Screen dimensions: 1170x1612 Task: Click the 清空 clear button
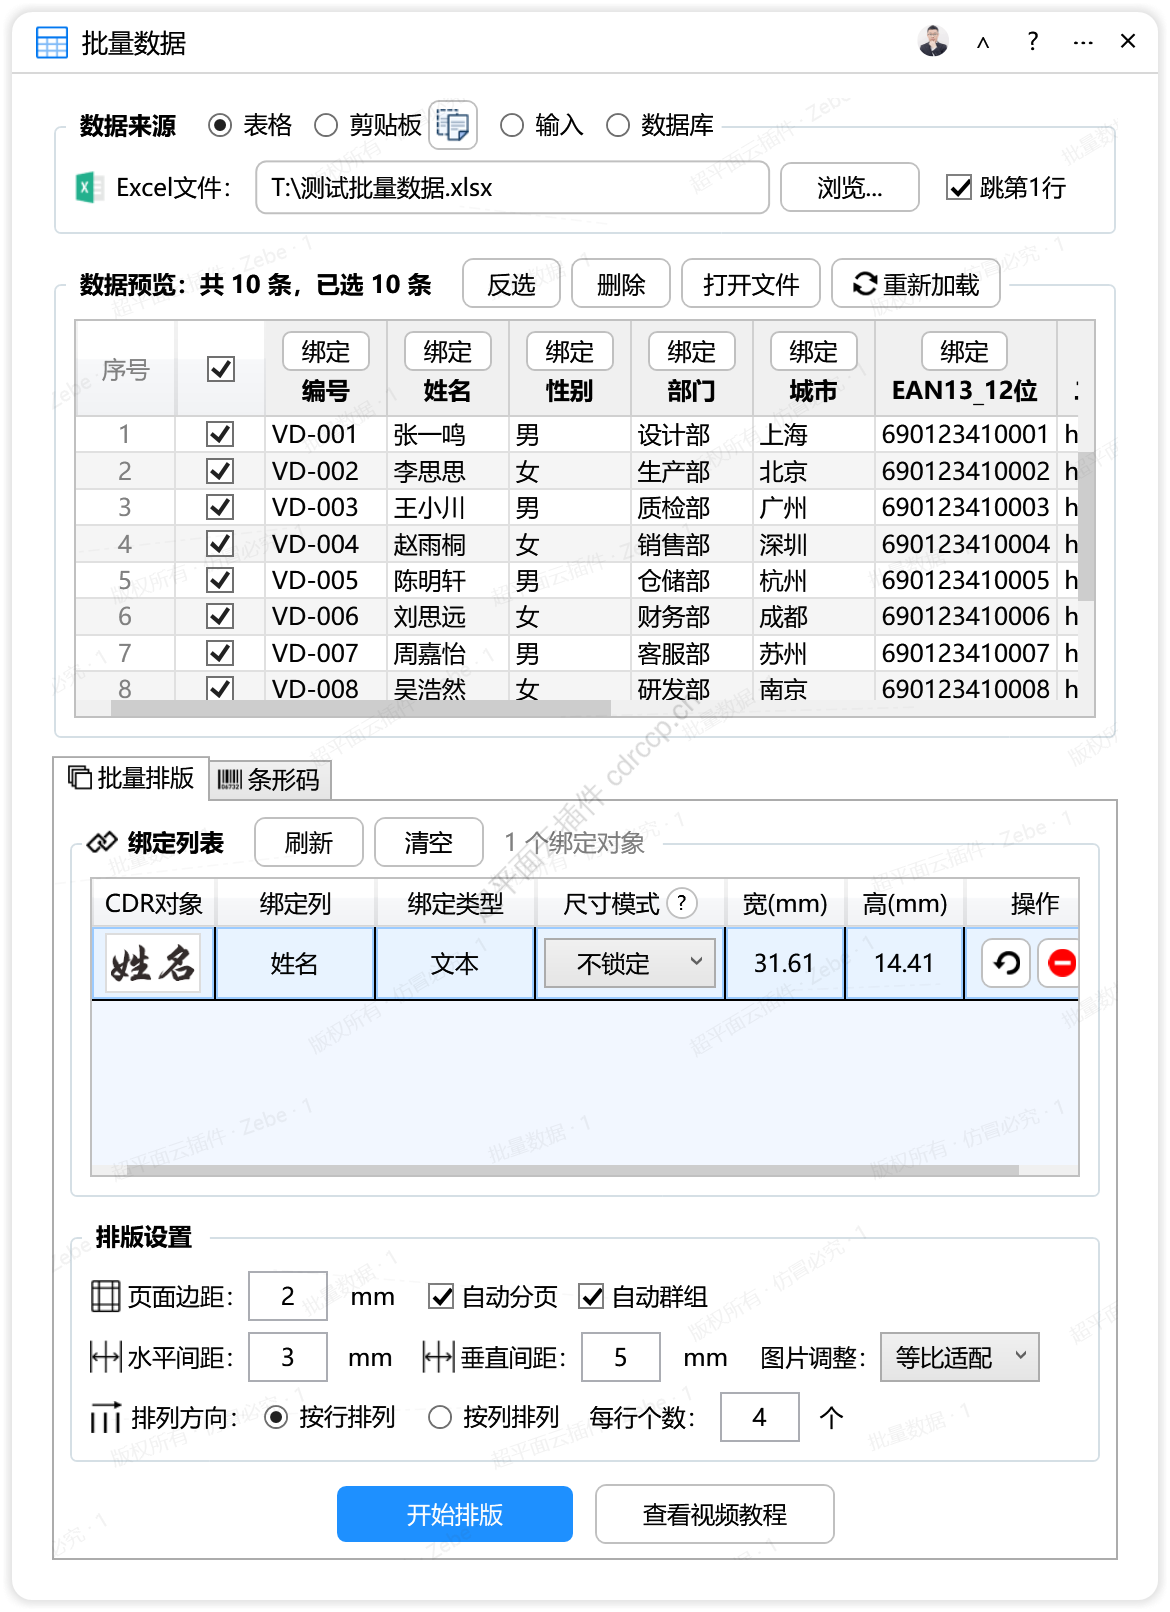pos(429,842)
